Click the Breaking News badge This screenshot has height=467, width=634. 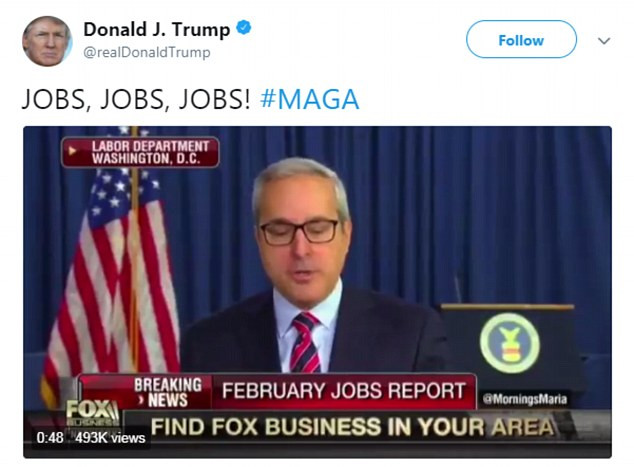tap(167, 392)
